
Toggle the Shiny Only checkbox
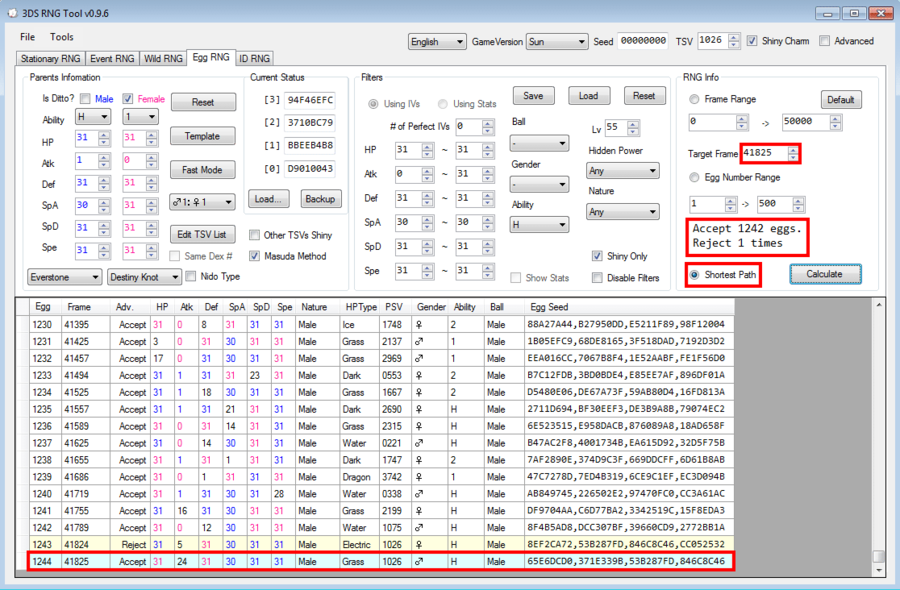[597, 256]
